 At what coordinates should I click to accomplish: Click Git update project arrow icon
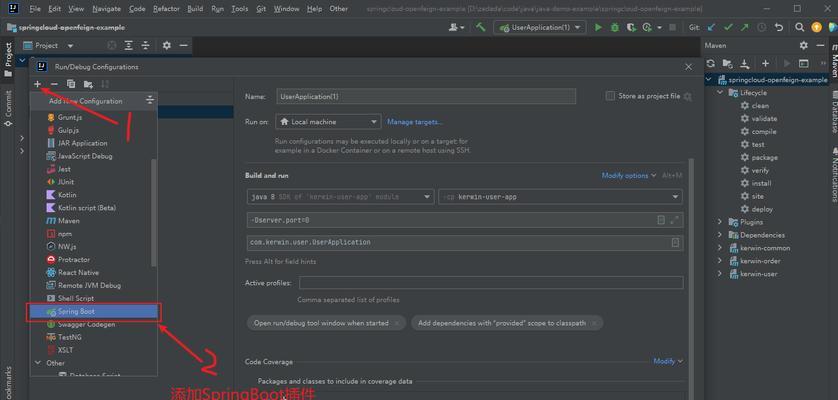point(711,27)
